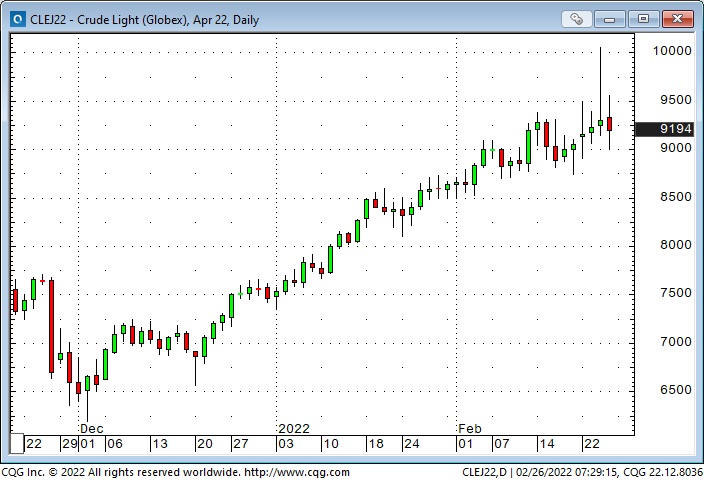Close the CLEJ22 chart window
704x480 pixels.
[678, 19]
